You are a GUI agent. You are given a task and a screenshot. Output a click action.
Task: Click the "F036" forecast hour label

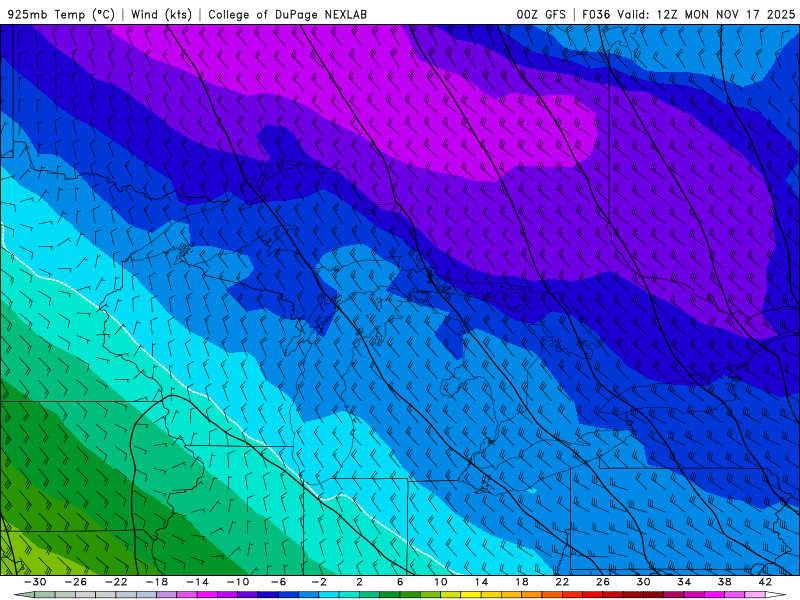tap(596, 14)
